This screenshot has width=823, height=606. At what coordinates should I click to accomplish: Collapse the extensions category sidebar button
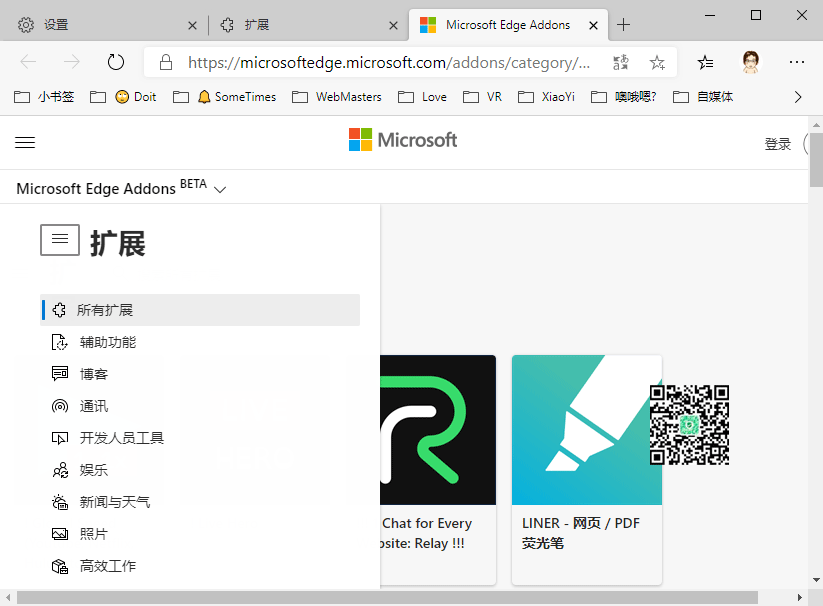coord(60,240)
